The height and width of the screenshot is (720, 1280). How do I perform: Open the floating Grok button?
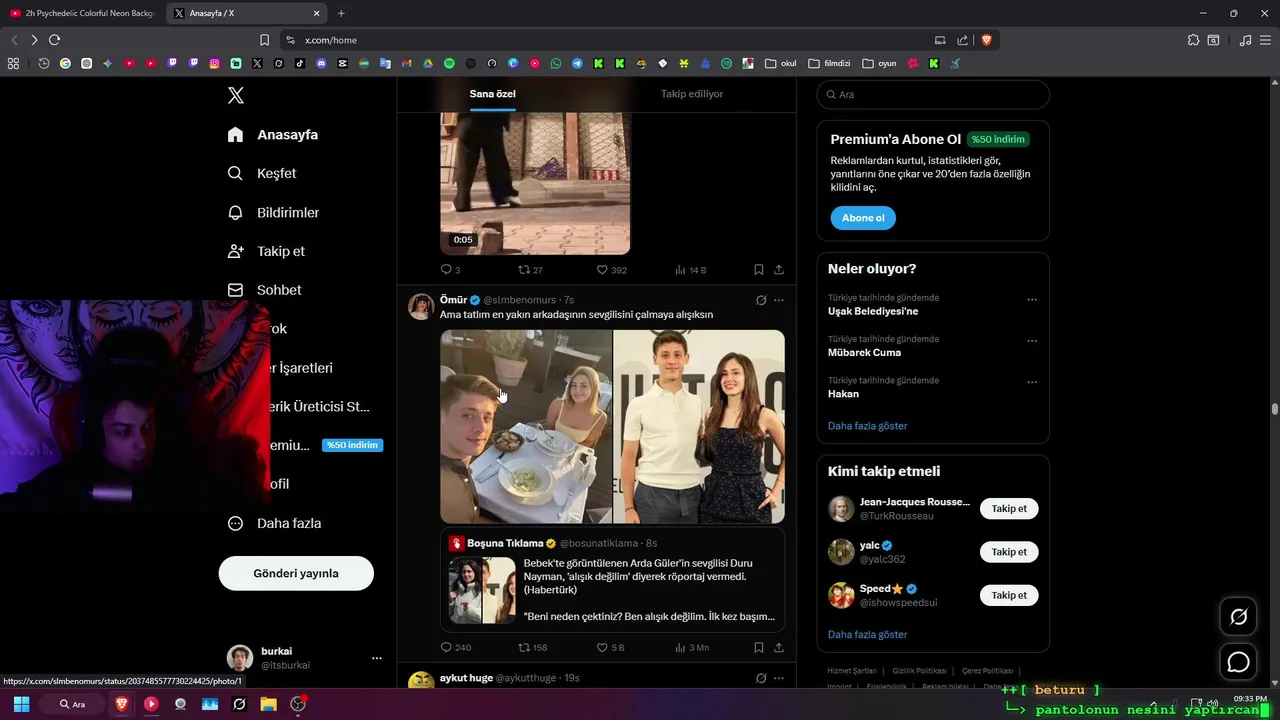(1239, 617)
